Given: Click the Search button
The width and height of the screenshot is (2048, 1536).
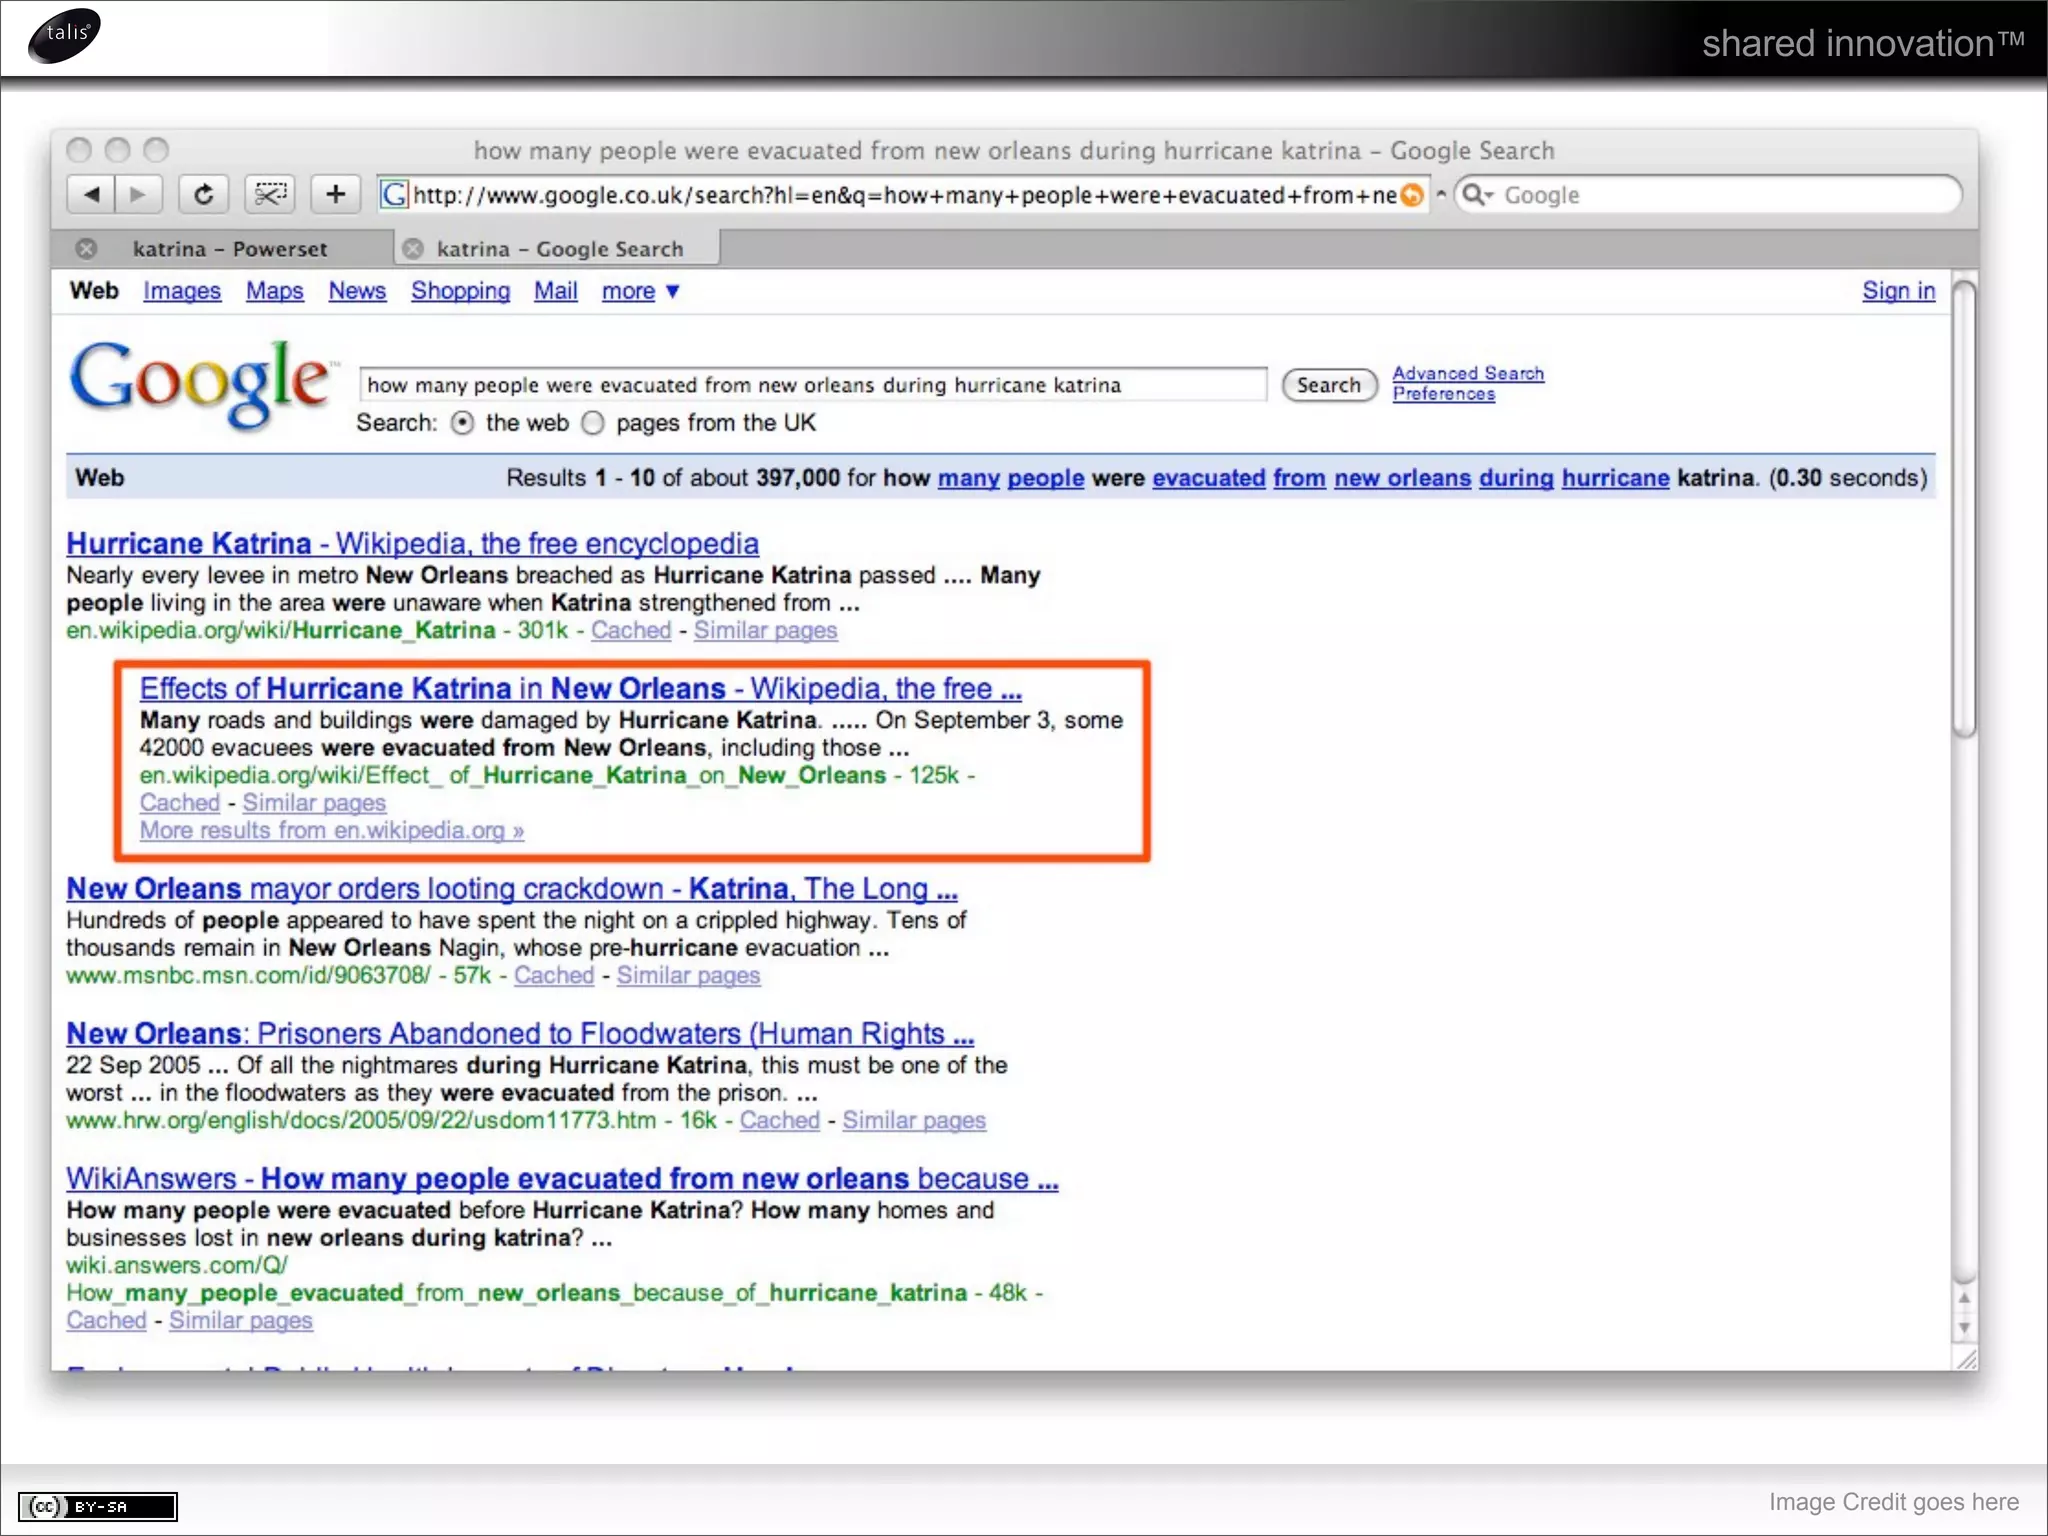Looking at the screenshot, I should point(1328,385).
